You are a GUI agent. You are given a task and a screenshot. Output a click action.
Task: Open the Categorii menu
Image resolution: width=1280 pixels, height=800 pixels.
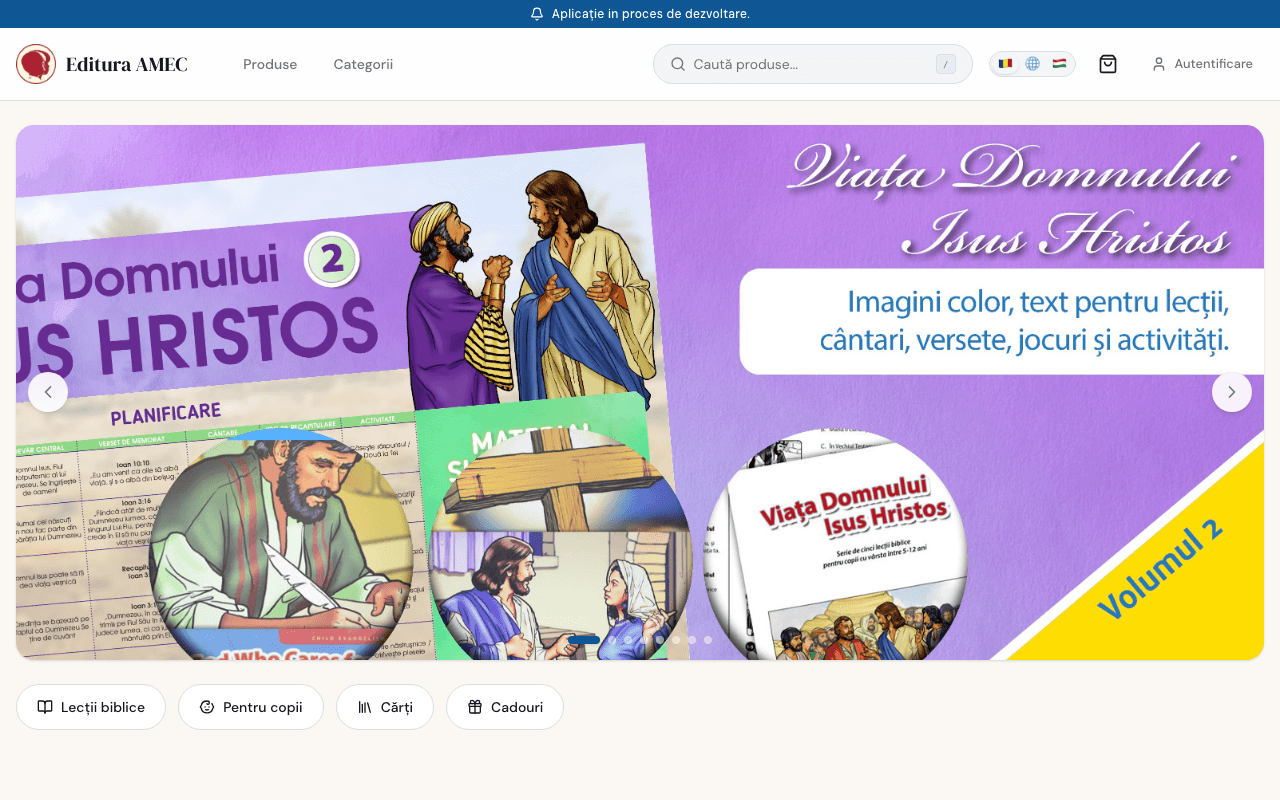click(x=362, y=63)
